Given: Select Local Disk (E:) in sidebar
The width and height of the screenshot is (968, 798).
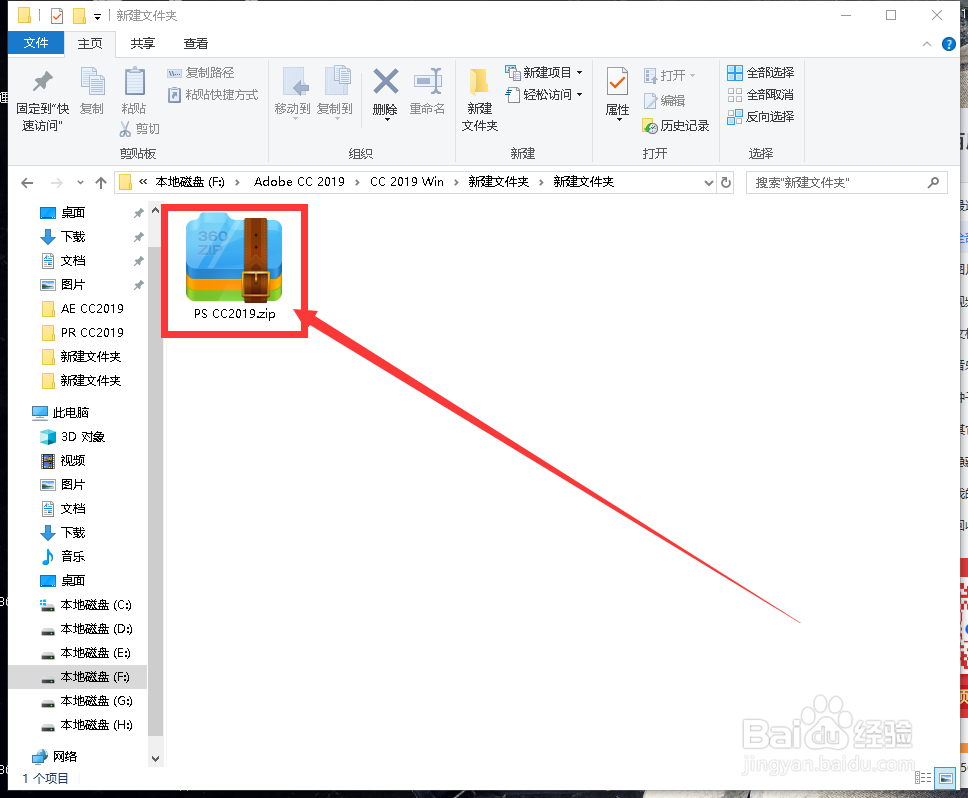Looking at the screenshot, I should click(x=95, y=653).
